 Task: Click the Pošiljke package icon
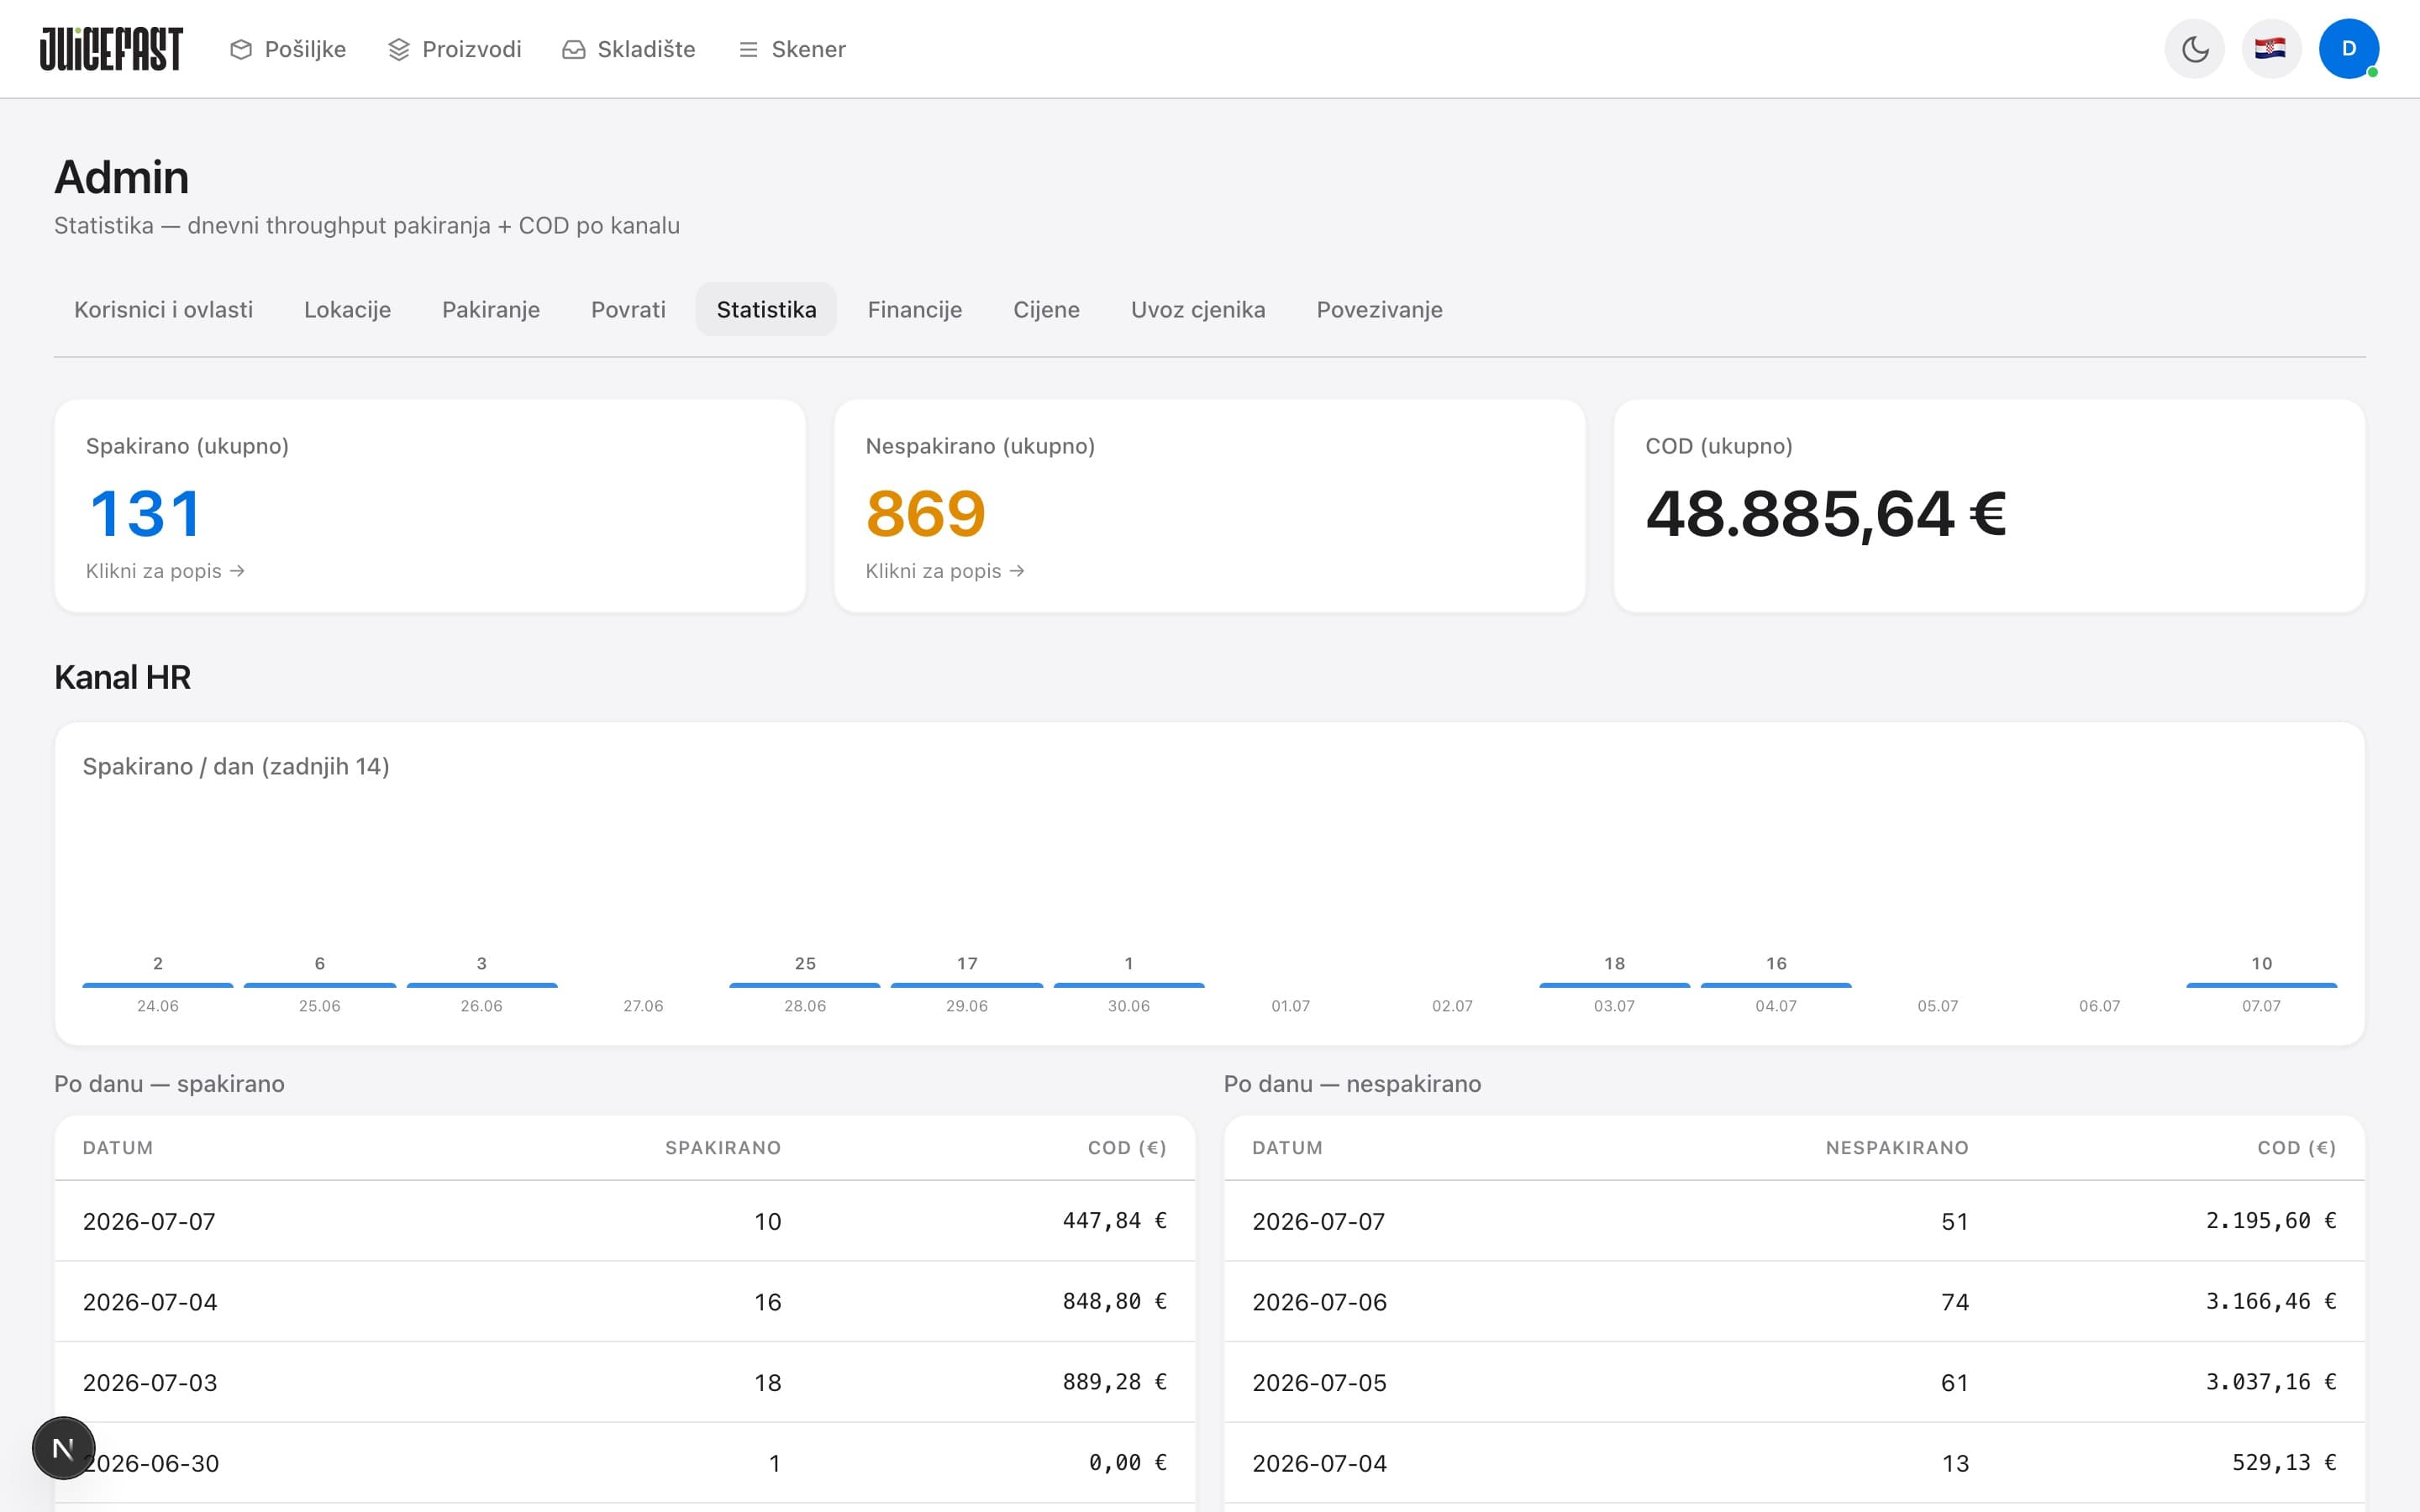(x=240, y=49)
